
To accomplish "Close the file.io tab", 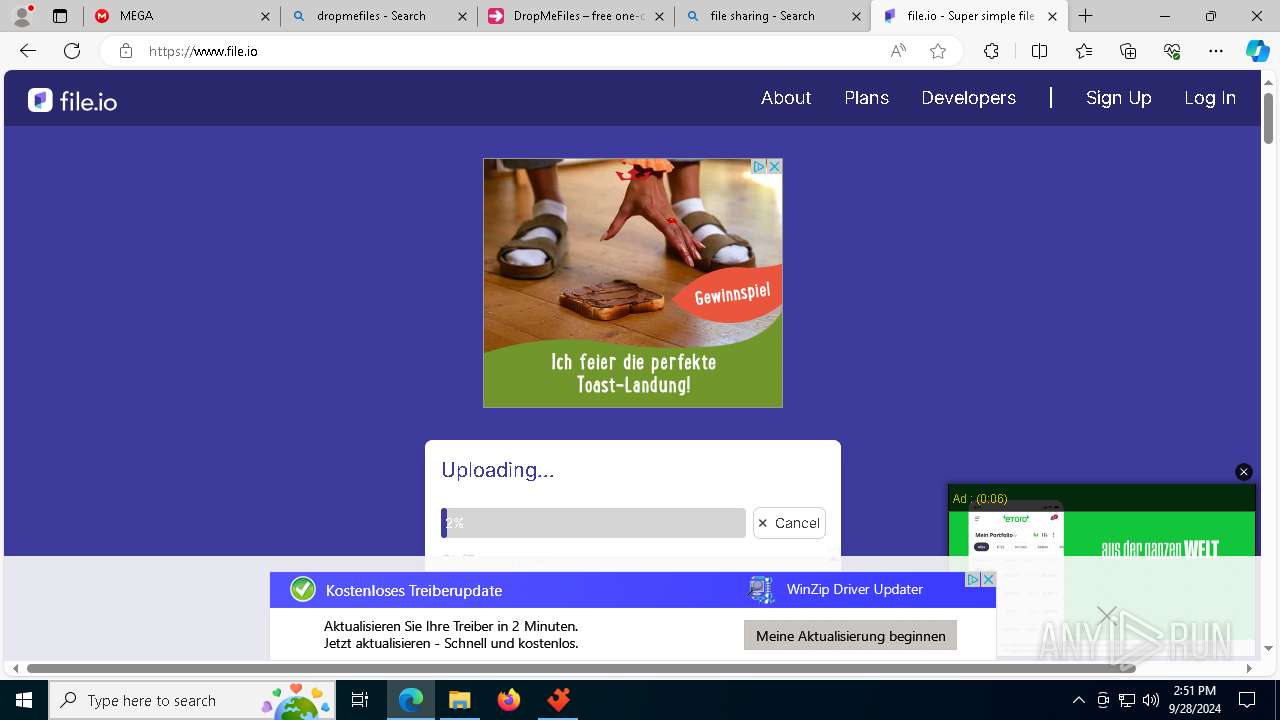I will pyautogui.click(x=1052, y=16).
